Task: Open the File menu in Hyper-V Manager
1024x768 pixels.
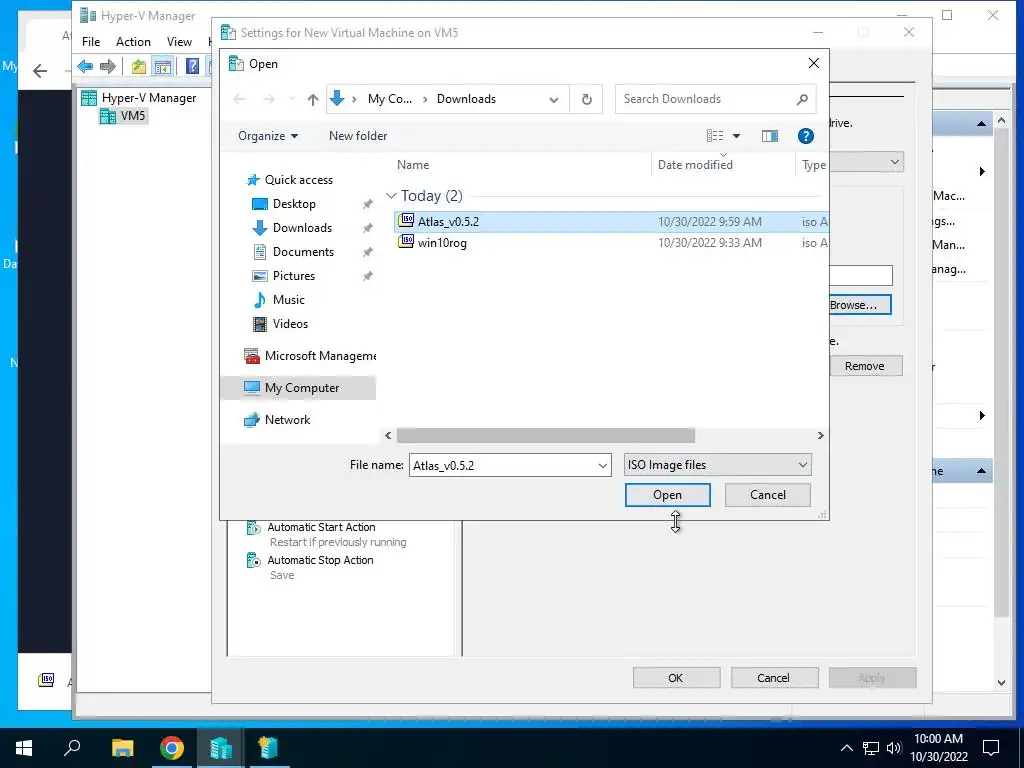Action: pos(91,42)
